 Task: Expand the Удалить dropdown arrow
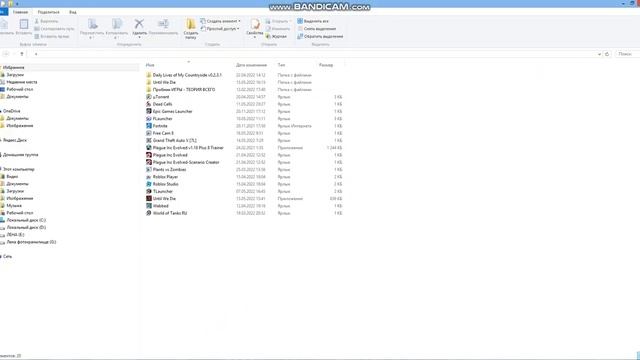[x=139, y=38]
